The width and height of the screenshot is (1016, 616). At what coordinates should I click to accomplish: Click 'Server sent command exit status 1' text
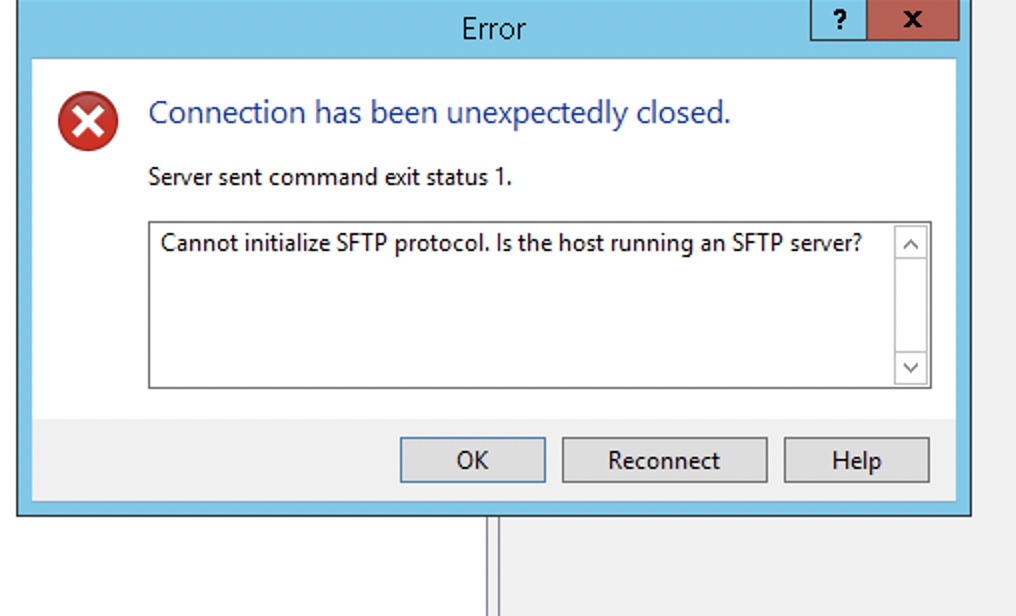pos(330,178)
